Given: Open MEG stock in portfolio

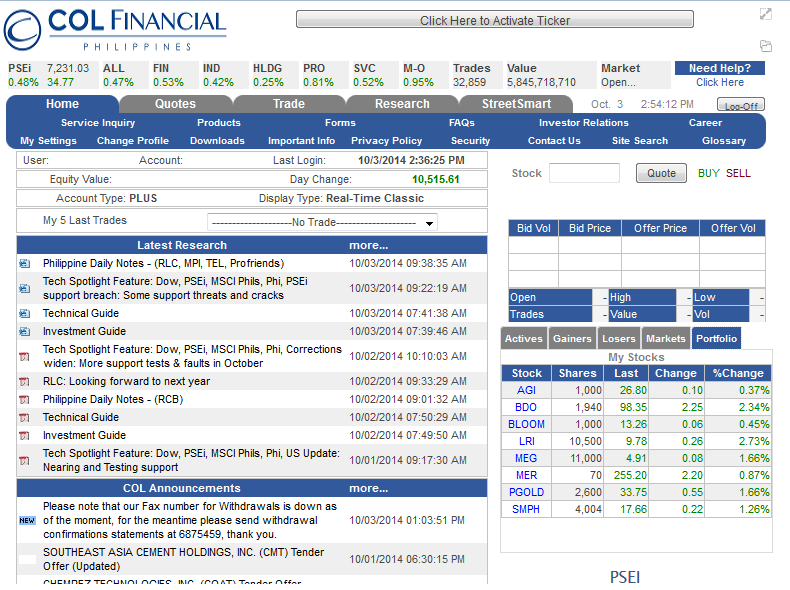Looking at the screenshot, I should [x=526, y=458].
